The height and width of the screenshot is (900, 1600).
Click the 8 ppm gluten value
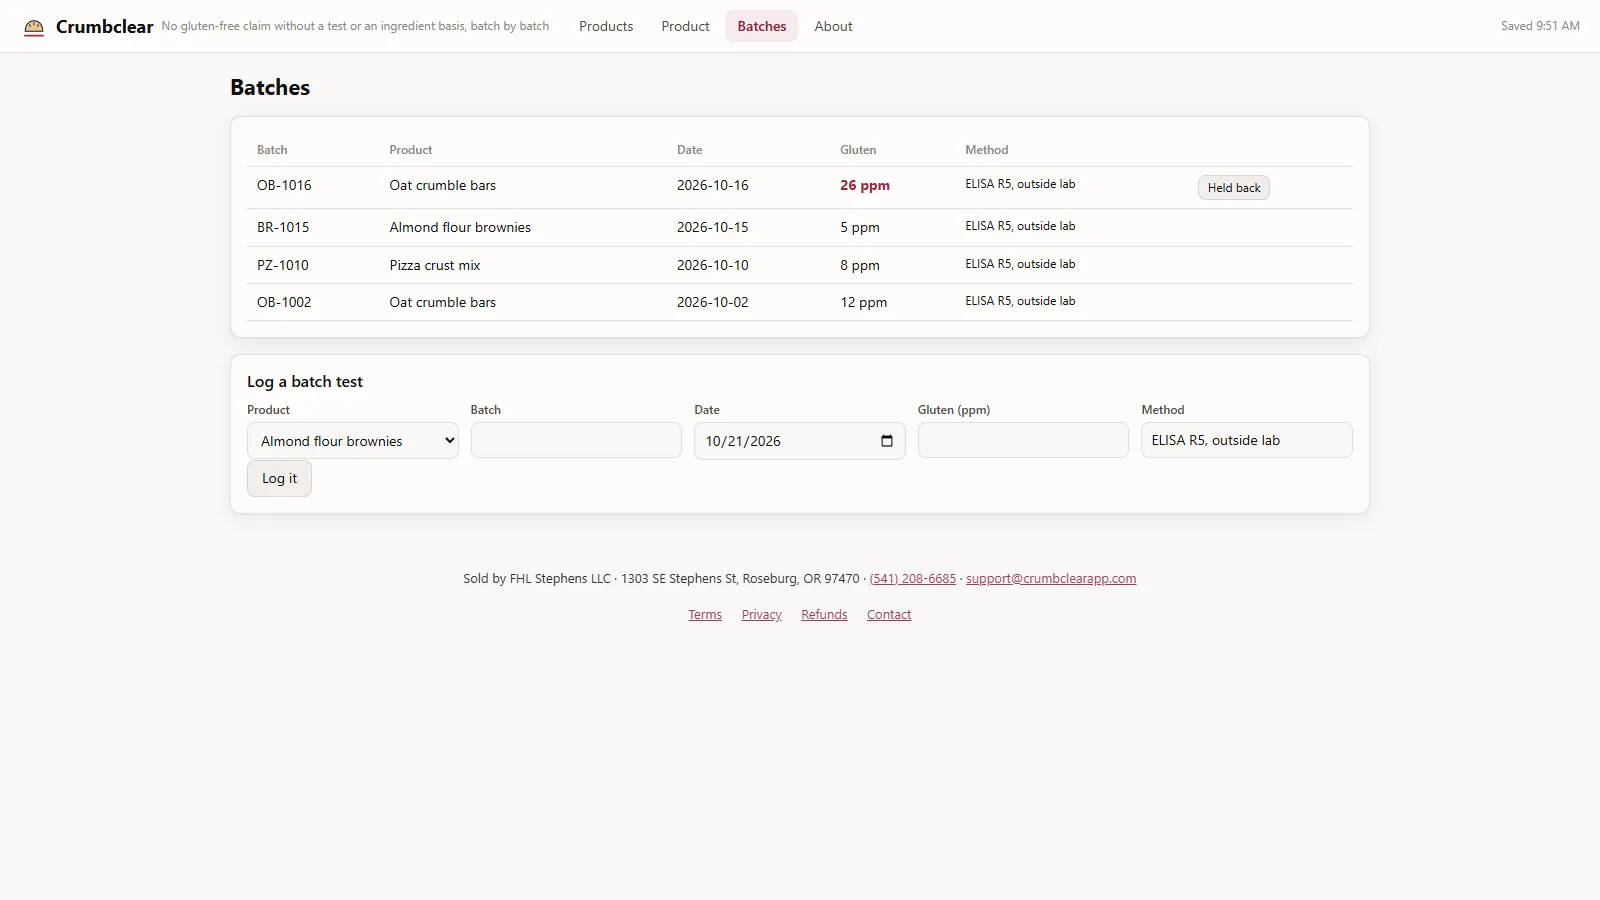tap(860, 266)
